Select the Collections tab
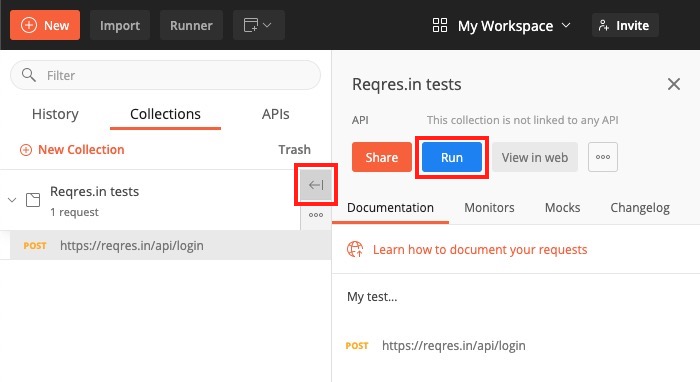Image resolution: width=700 pixels, height=382 pixels. click(x=165, y=114)
